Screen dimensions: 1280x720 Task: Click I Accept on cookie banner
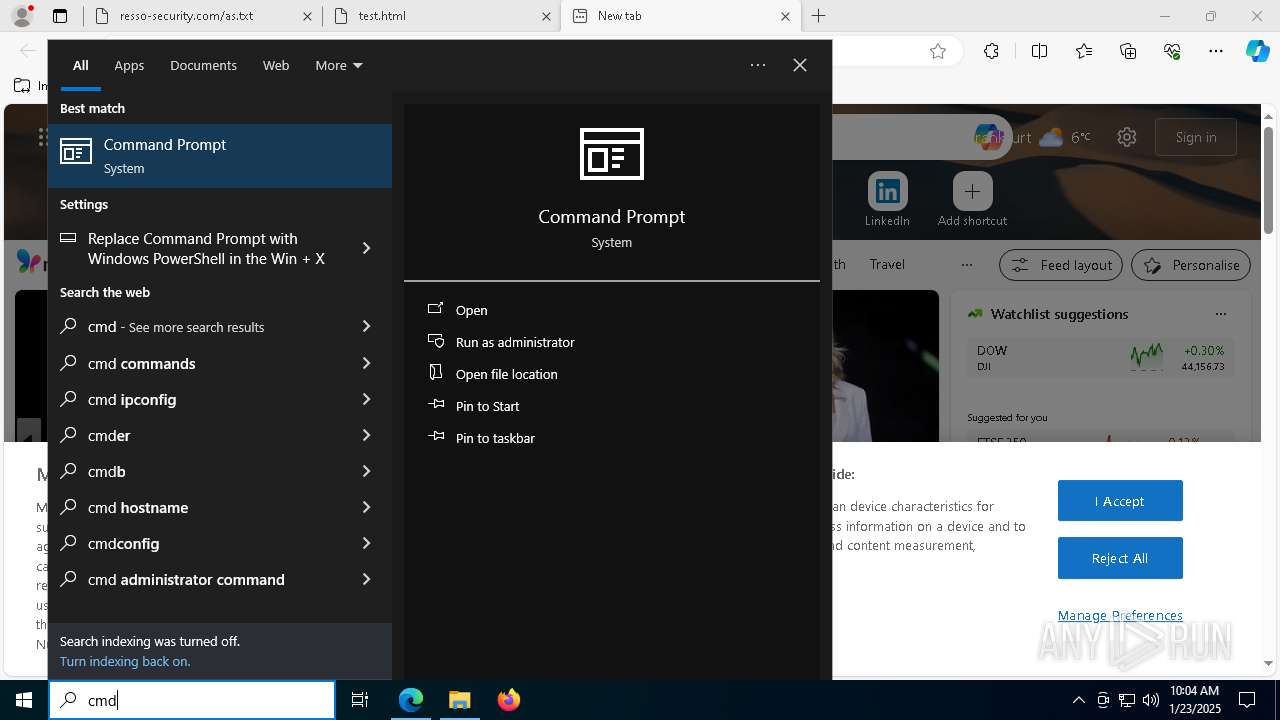tap(1120, 501)
